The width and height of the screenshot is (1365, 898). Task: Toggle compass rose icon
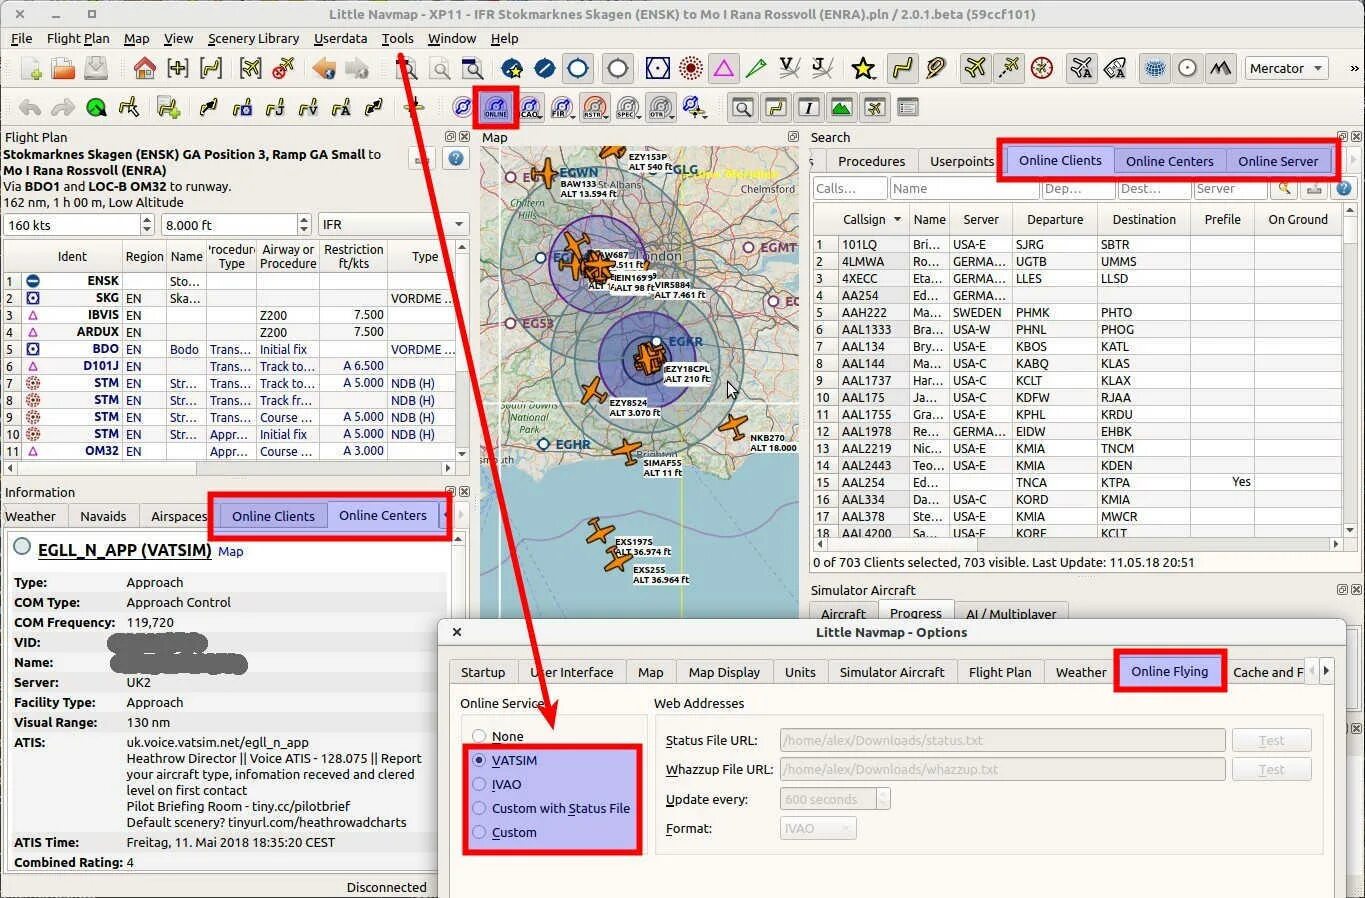(1042, 69)
